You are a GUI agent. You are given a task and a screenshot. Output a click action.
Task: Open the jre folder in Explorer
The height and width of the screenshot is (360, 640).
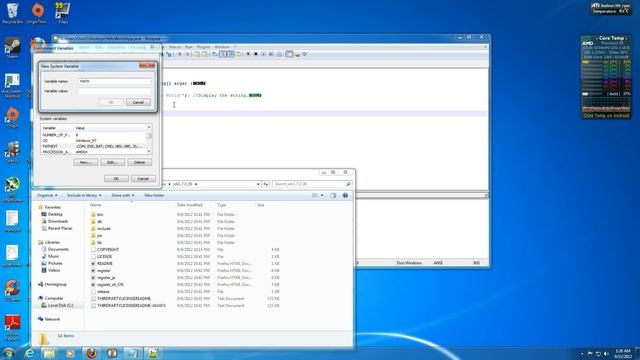[x=99, y=236]
